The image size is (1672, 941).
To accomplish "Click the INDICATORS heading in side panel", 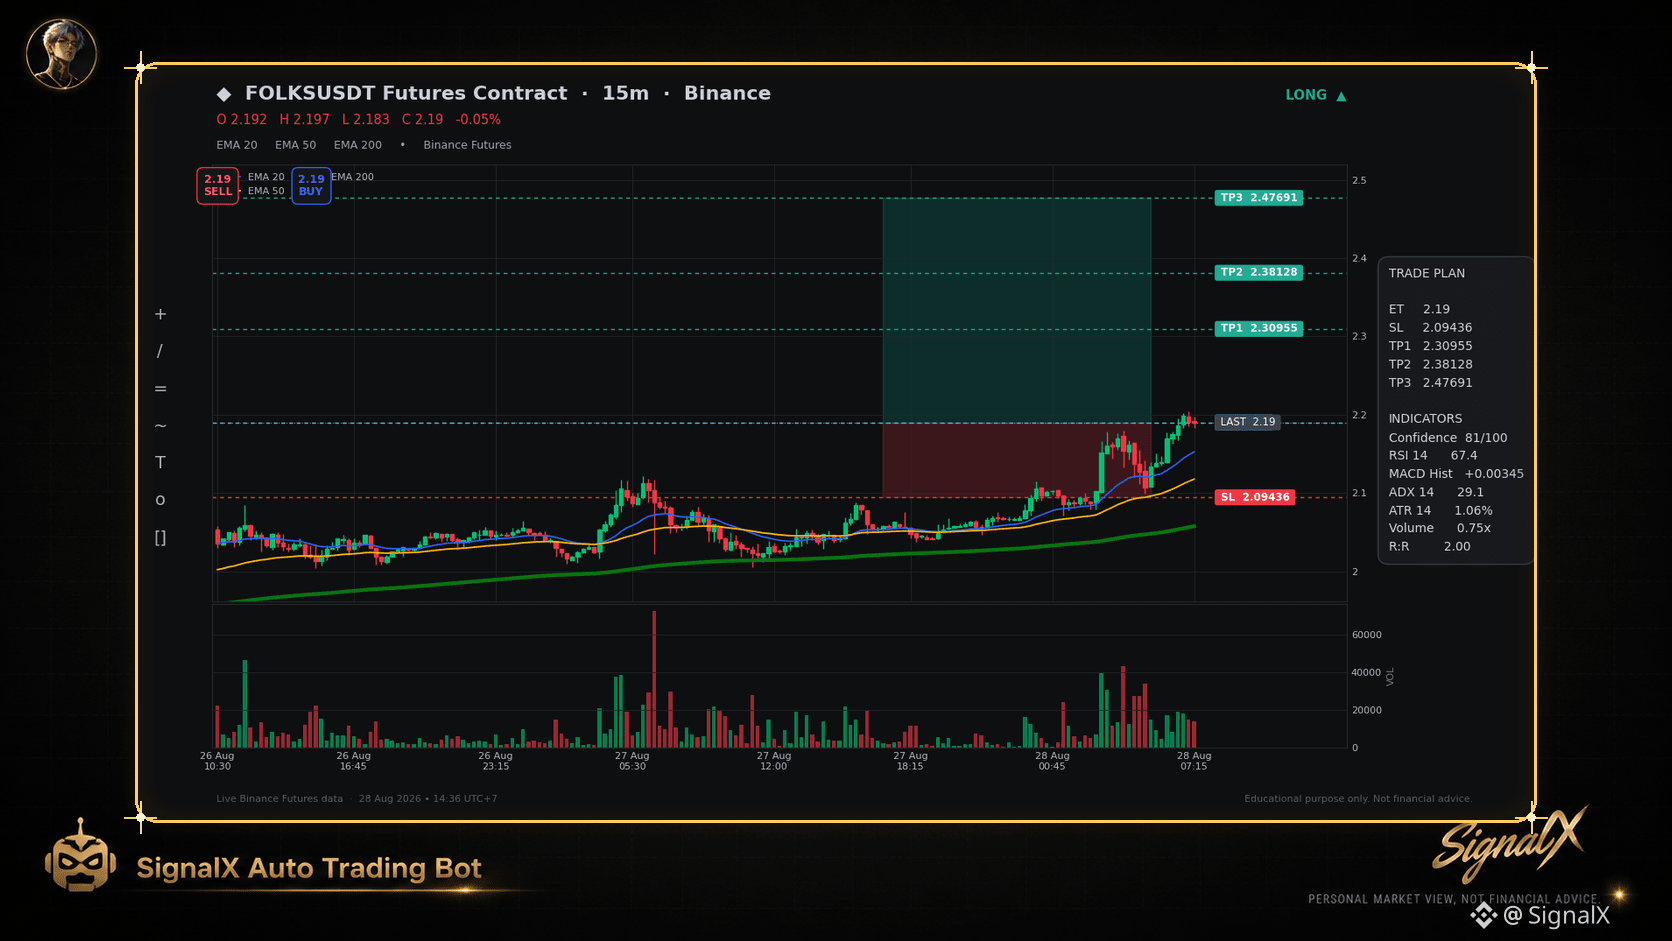I will 1425,419.
